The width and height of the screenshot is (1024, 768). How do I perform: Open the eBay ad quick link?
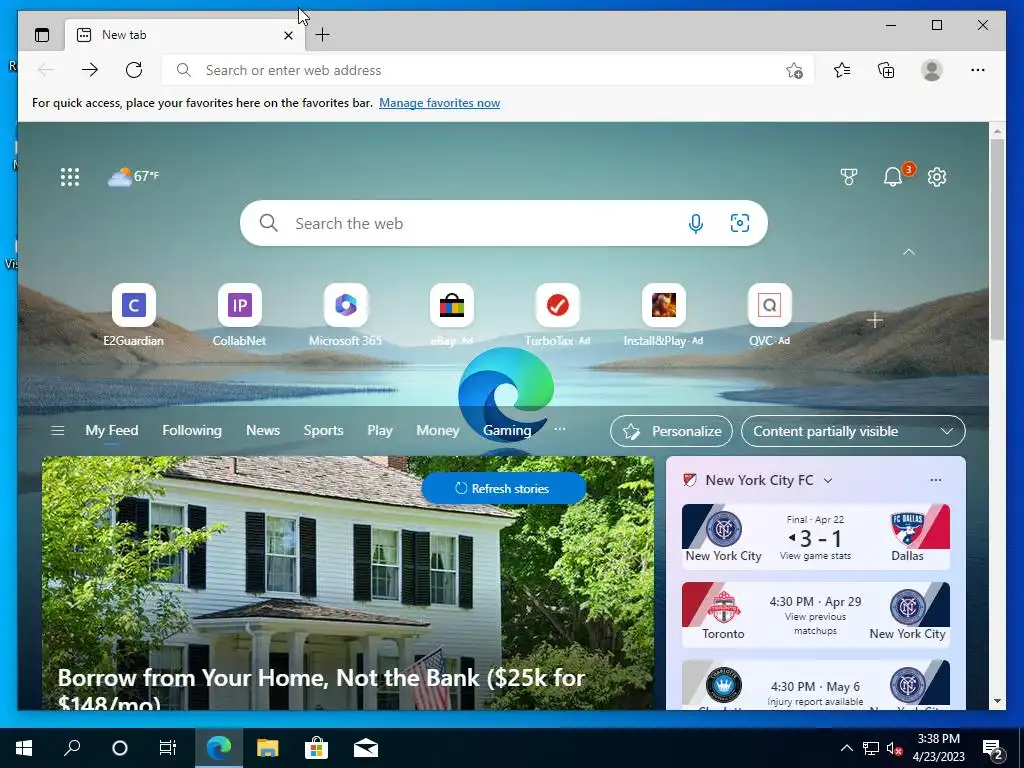(x=451, y=315)
